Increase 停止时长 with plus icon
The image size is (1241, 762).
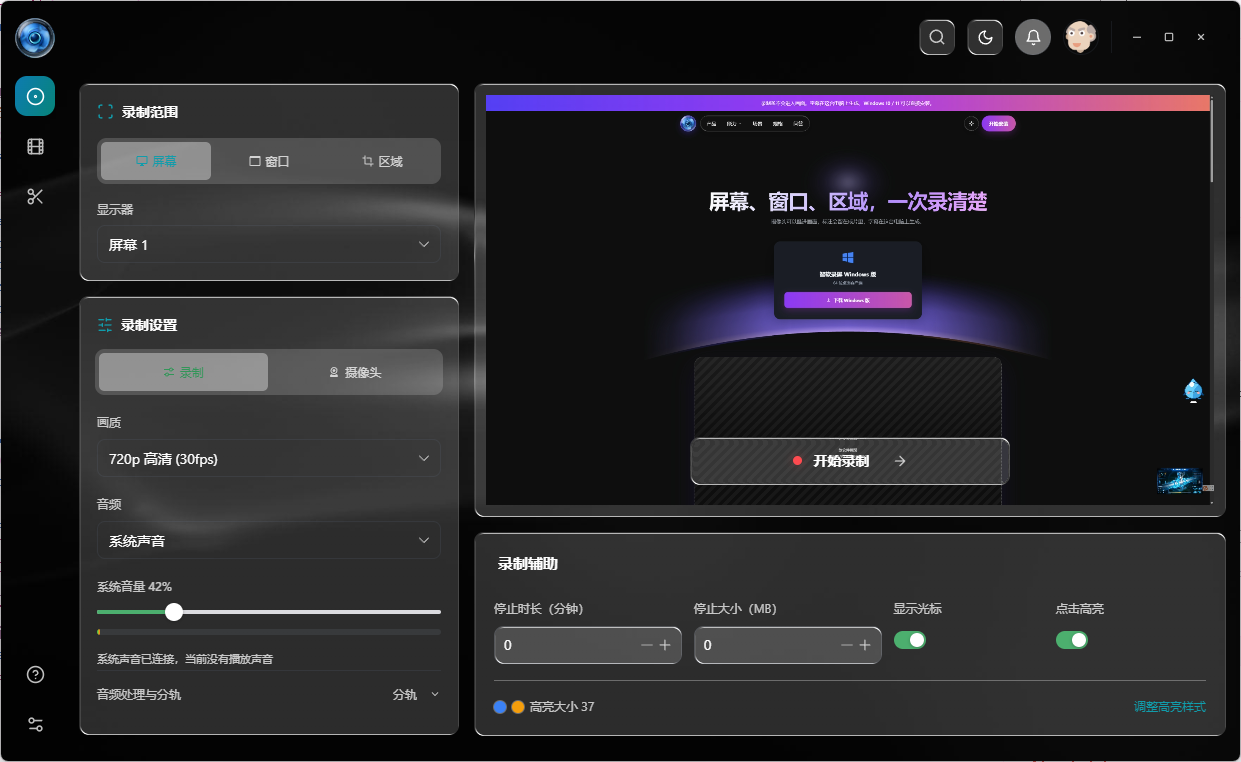pos(665,645)
